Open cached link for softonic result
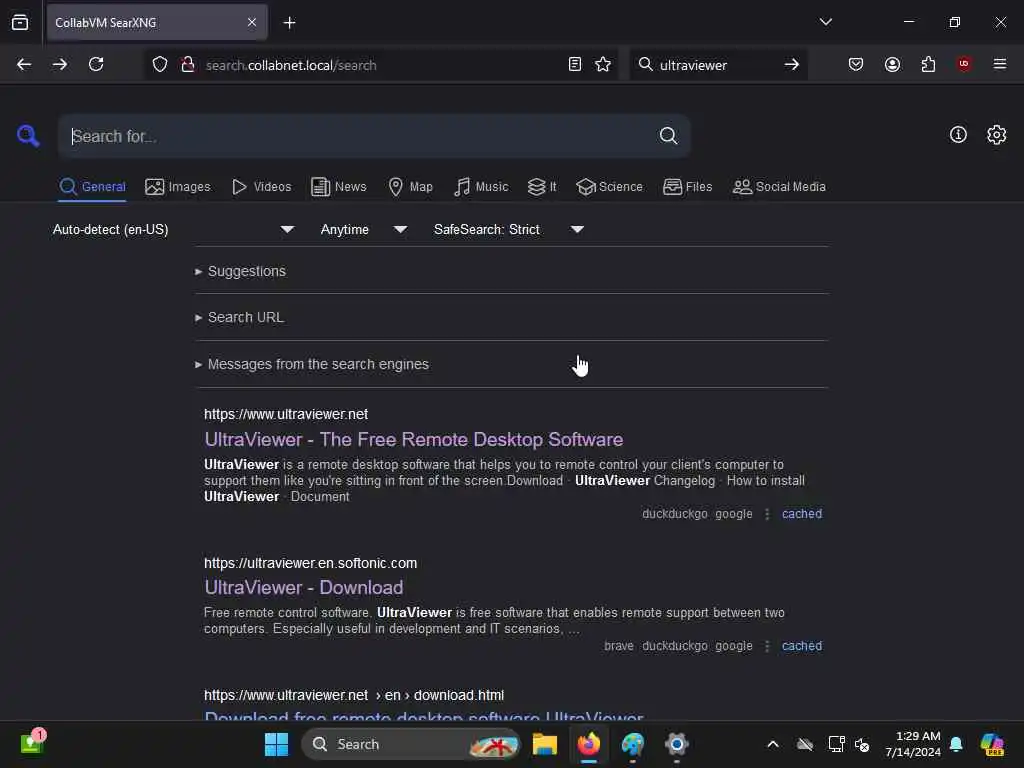1024x768 pixels. 801,646
